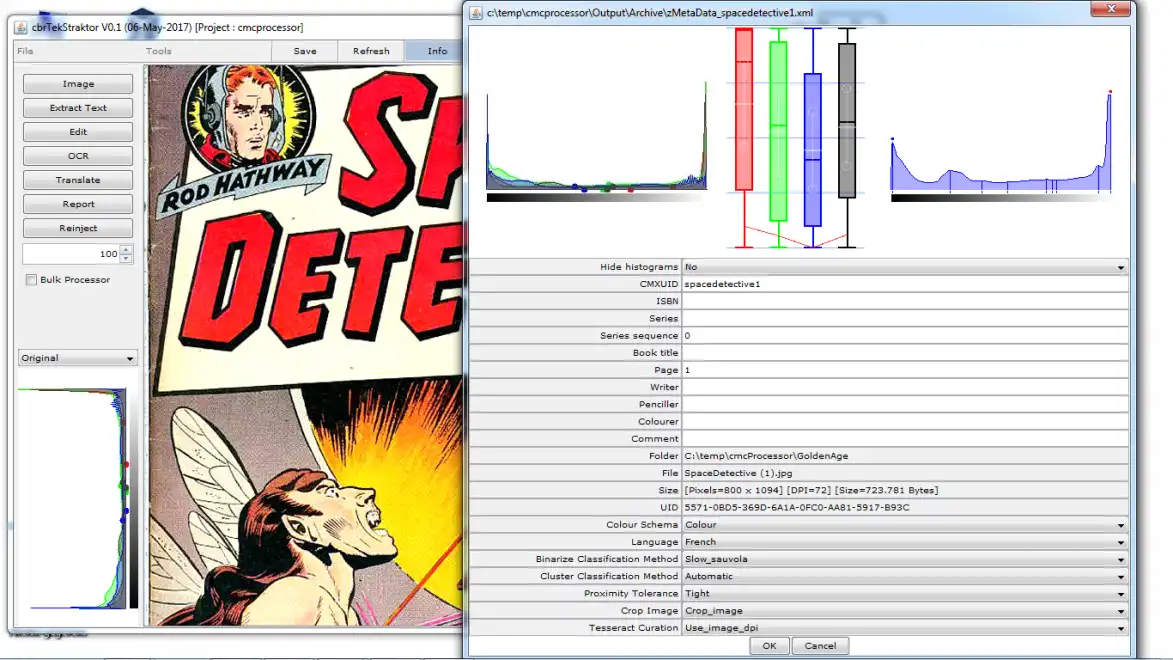The height and width of the screenshot is (660, 1173).
Task: Click the gray channel box plot
Action: [847, 138]
